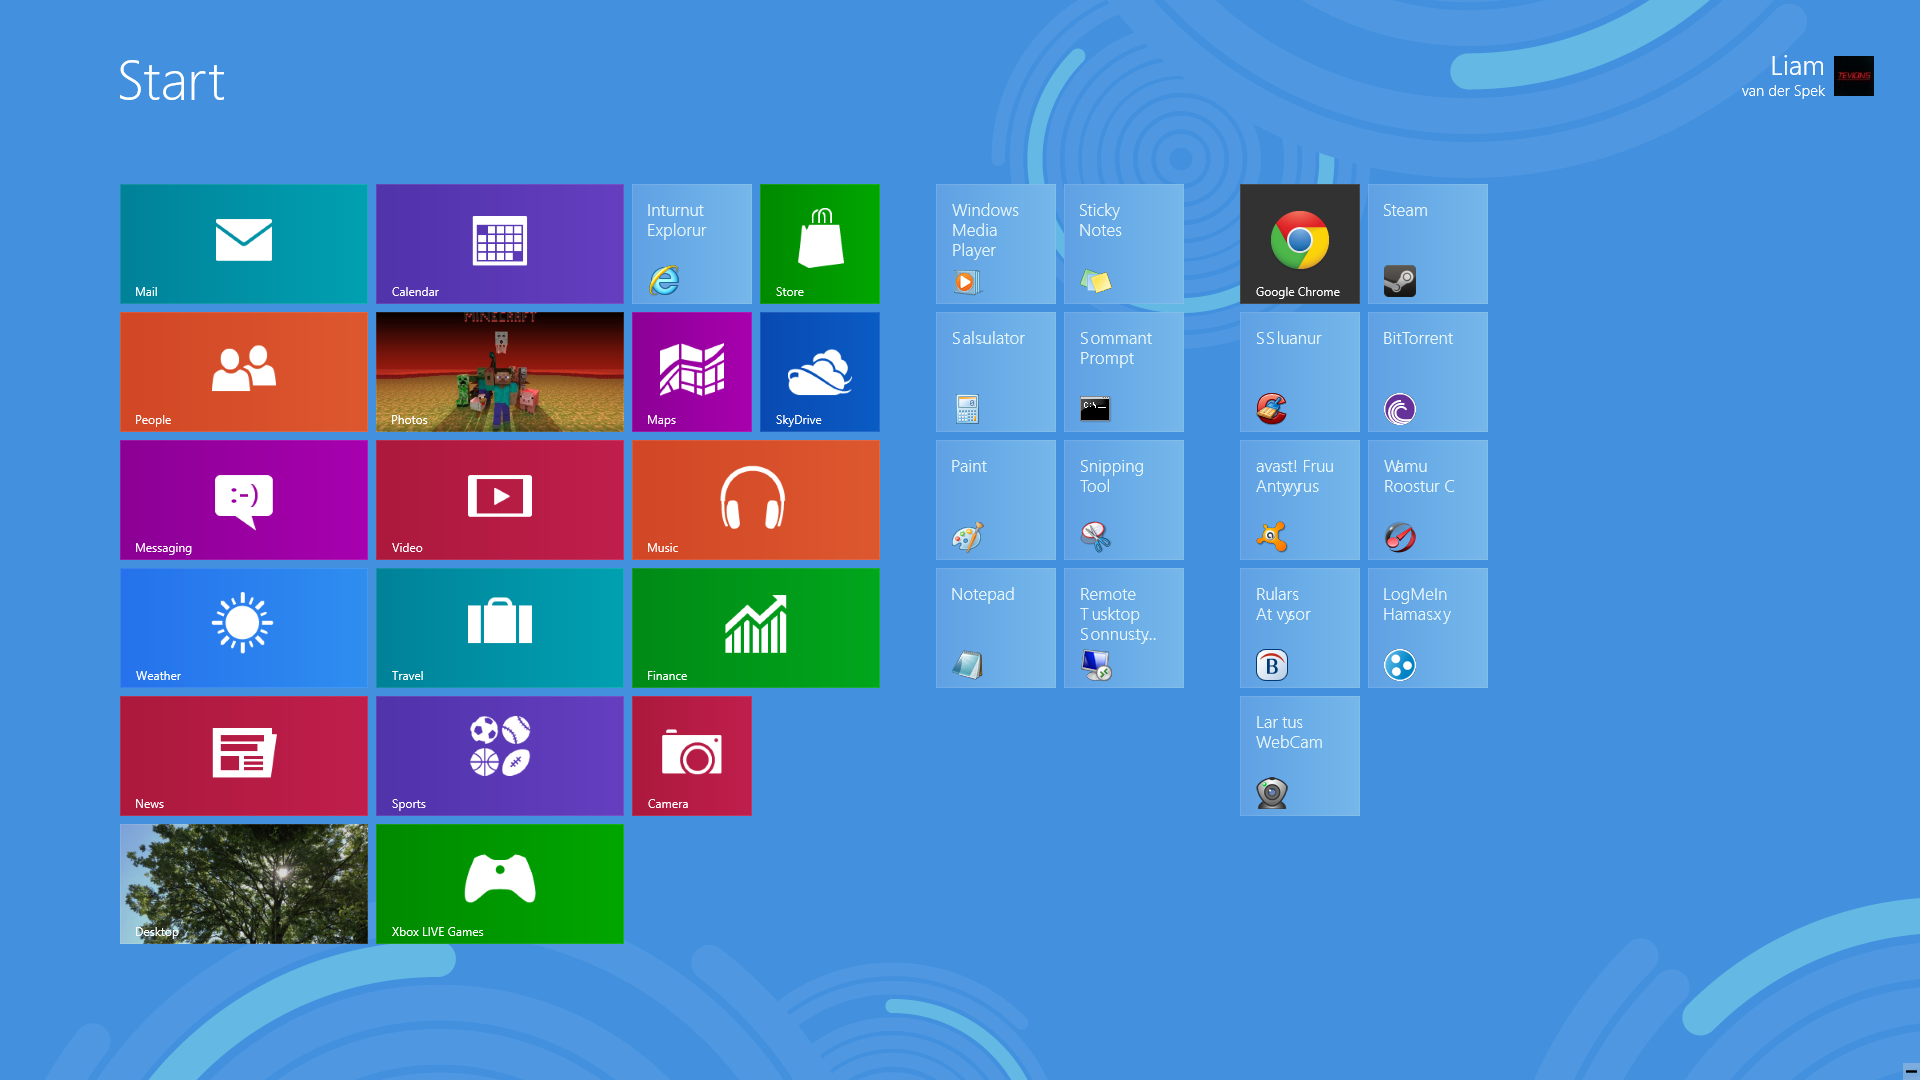Screen dimensions: 1920x1080
Task: Open the Mail tile
Action: 243,243
